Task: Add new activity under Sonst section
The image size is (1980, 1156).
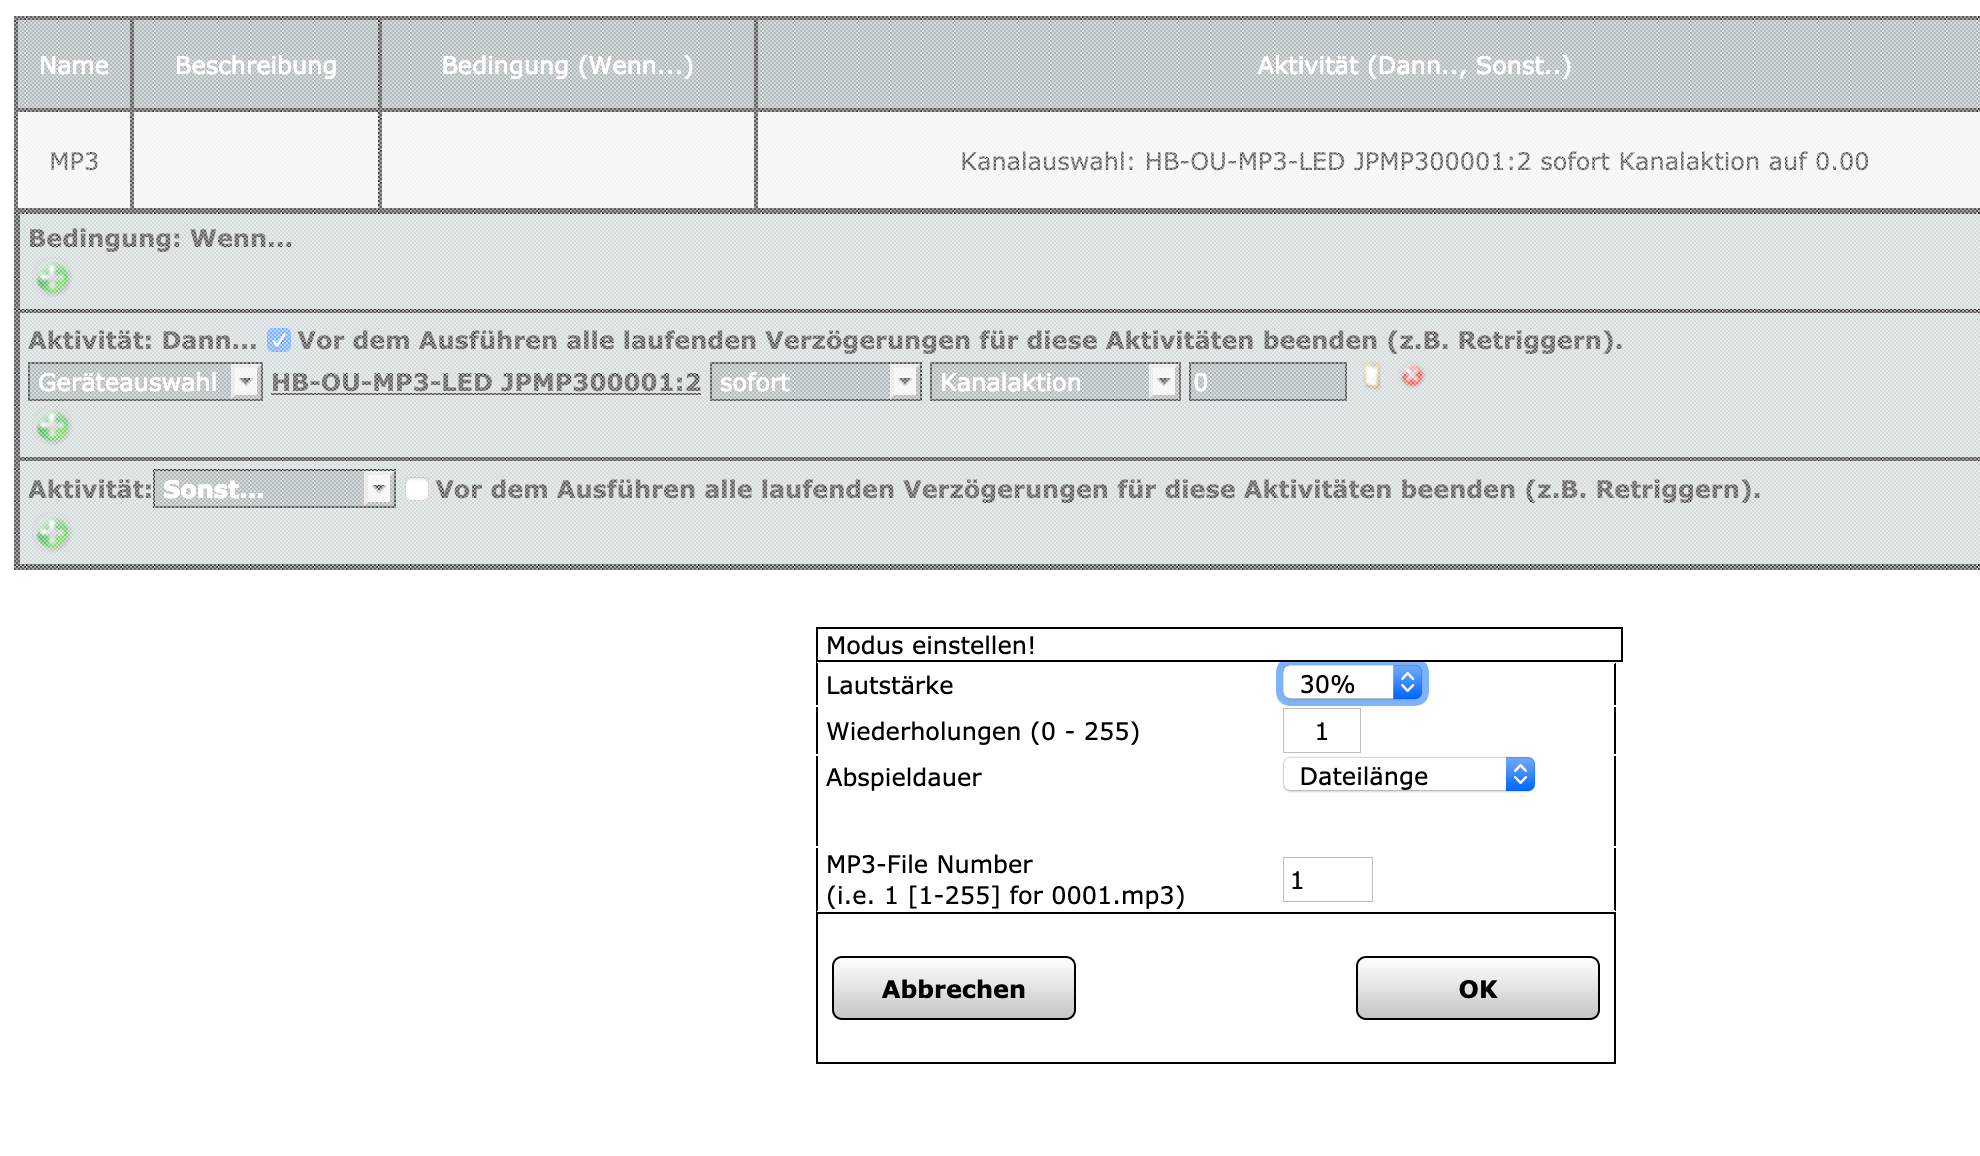Action: (x=52, y=534)
